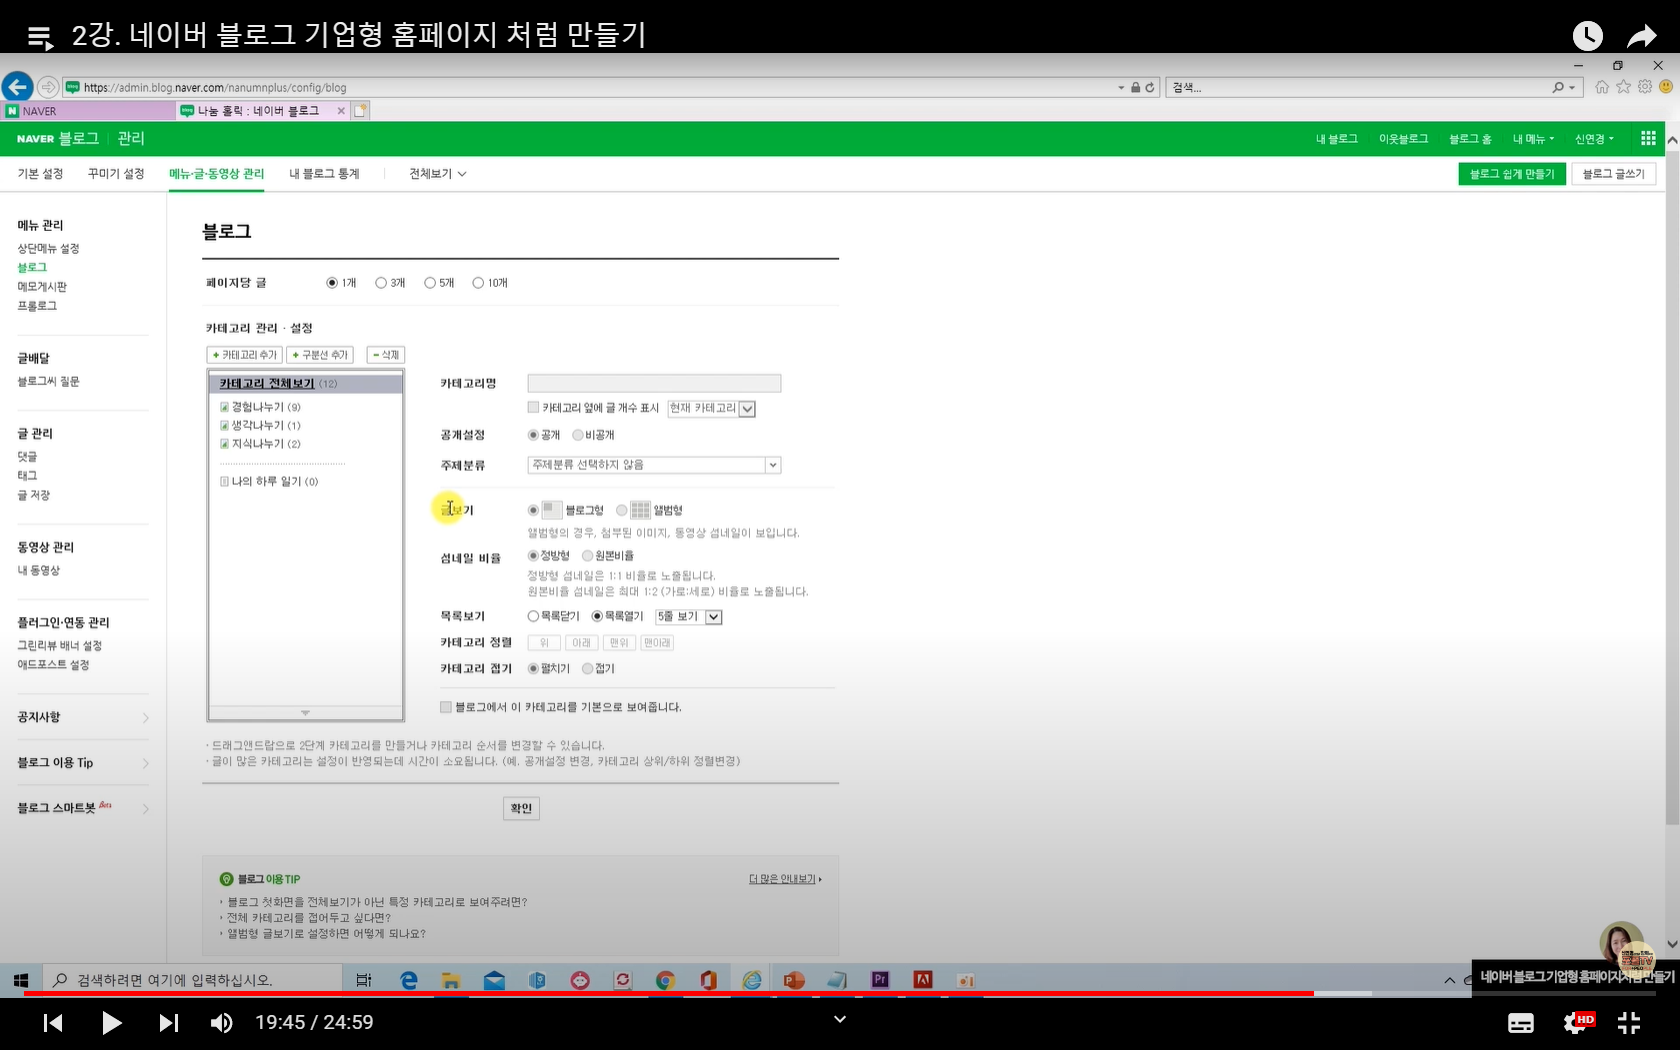
Task: Open Chrome from taskbar
Action: (665, 980)
